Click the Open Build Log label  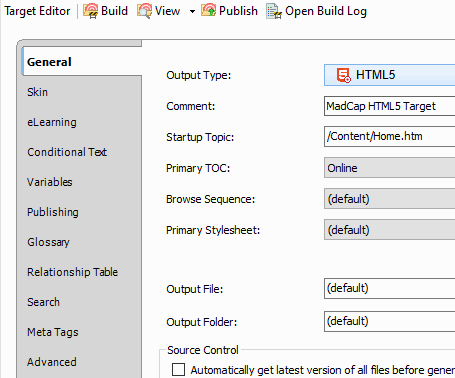(326, 11)
